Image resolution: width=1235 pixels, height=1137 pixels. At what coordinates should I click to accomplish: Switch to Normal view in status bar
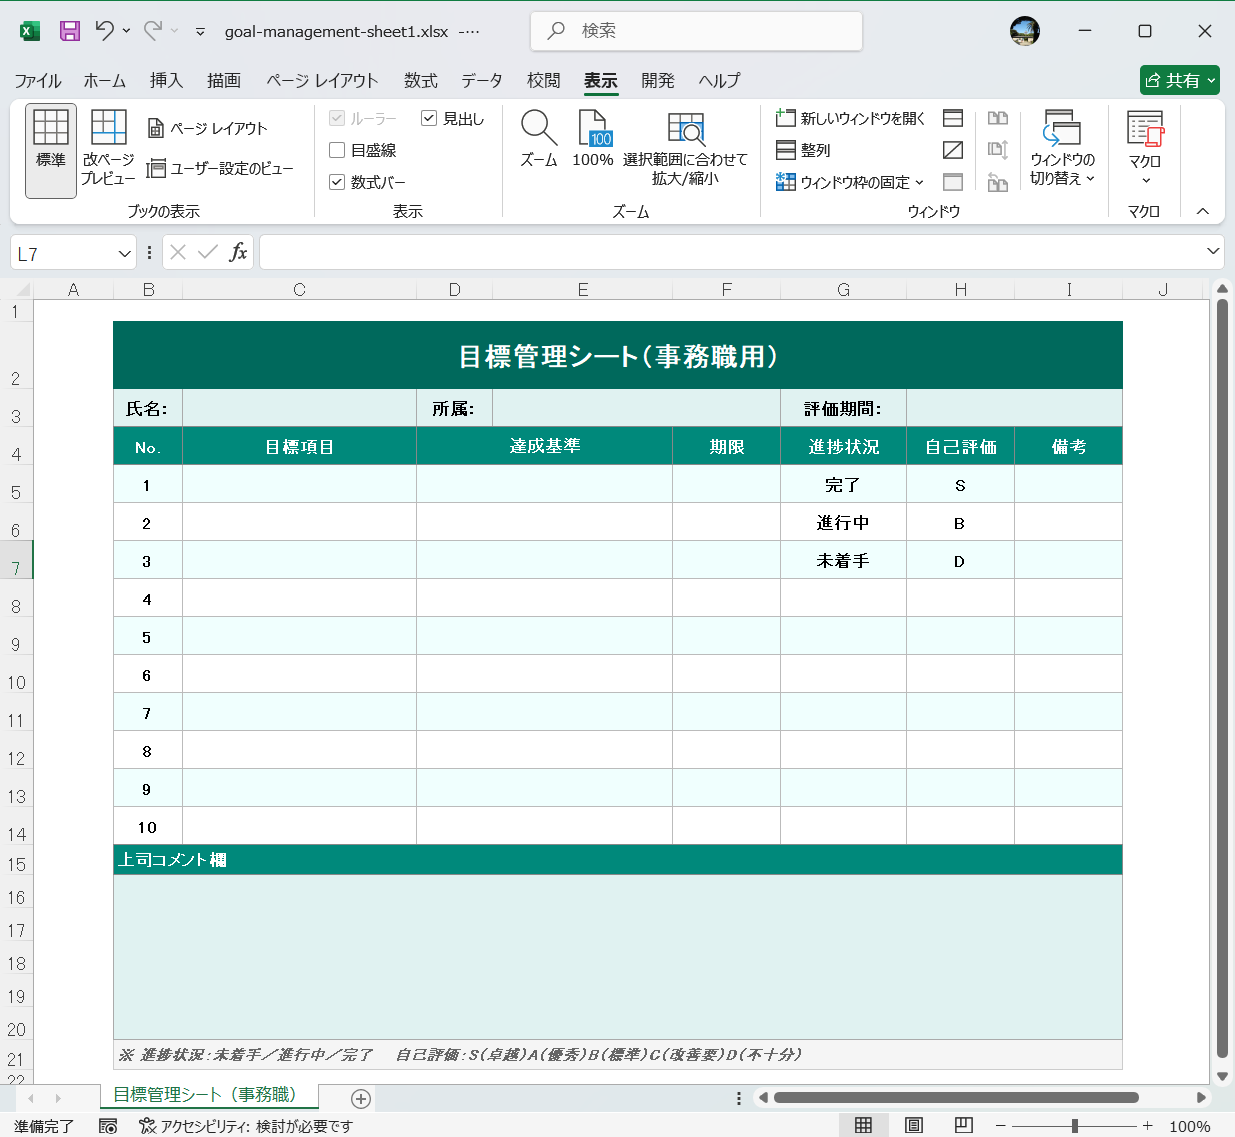coord(864,1126)
